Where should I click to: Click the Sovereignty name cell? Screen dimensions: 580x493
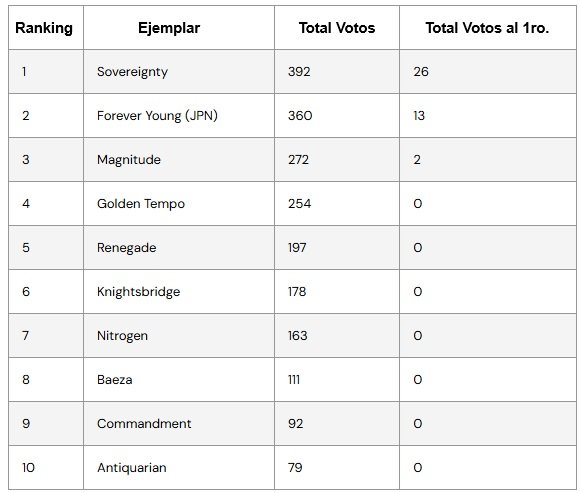pos(132,72)
